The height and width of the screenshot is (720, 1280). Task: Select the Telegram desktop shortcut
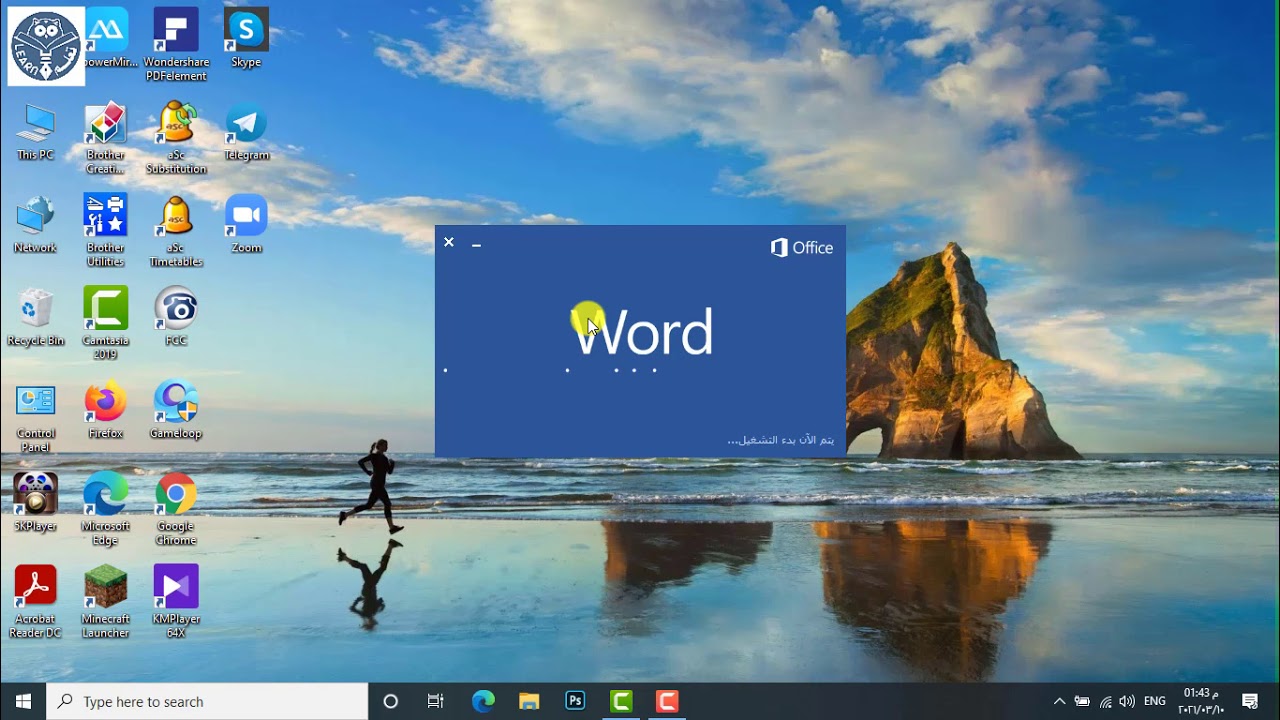[x=246, y=132]
